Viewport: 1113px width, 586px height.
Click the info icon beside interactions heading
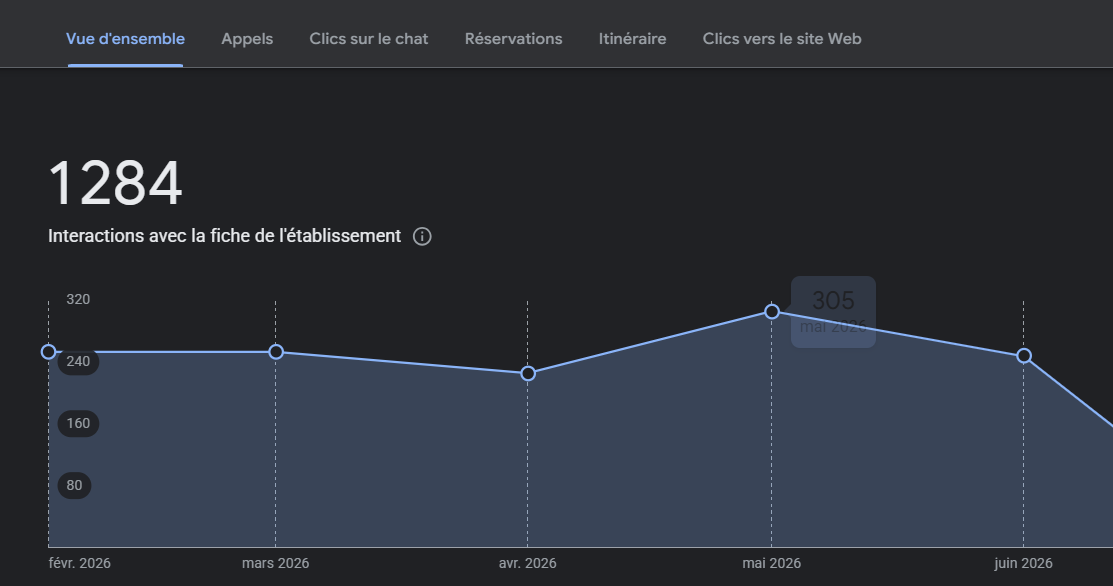[x=422, y=236]
